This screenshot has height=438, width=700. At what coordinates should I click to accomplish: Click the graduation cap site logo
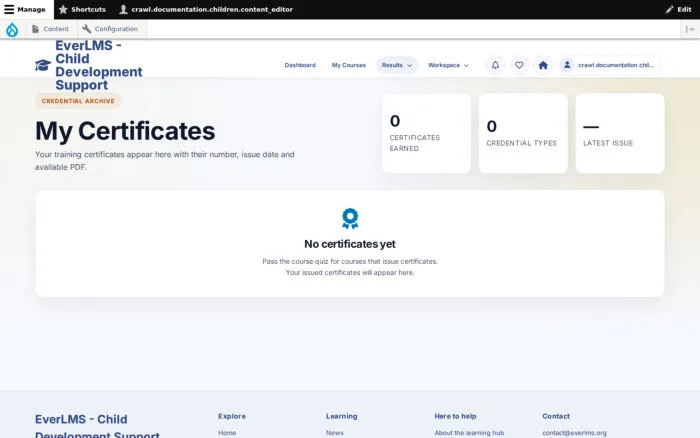[x=43, y=65]
